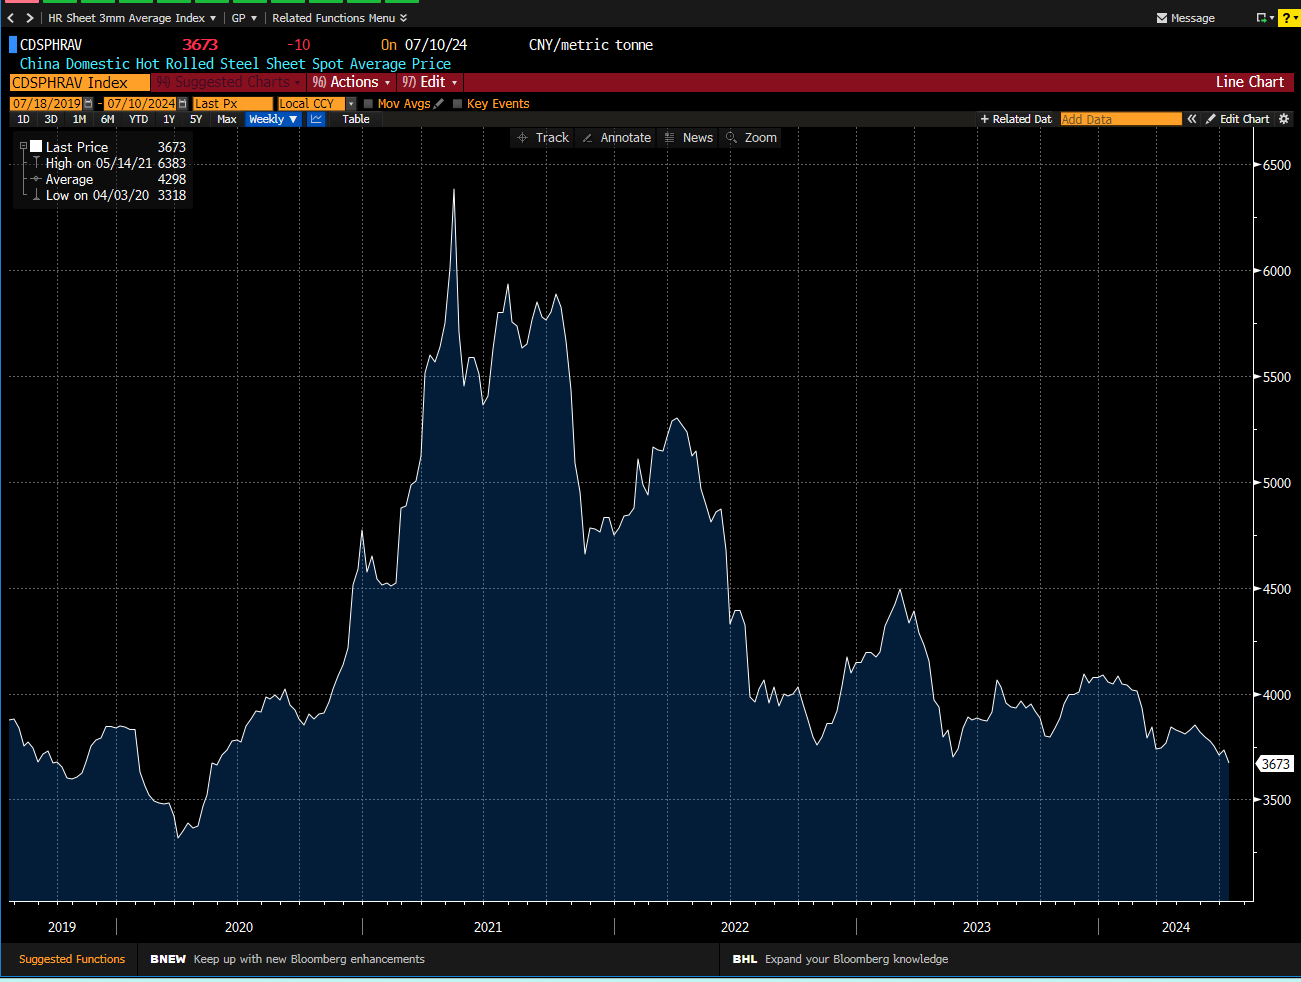This screenshot has width=1301, height=982.
Task: Open the GP function dropdown
Action: (x=244, y=18)
